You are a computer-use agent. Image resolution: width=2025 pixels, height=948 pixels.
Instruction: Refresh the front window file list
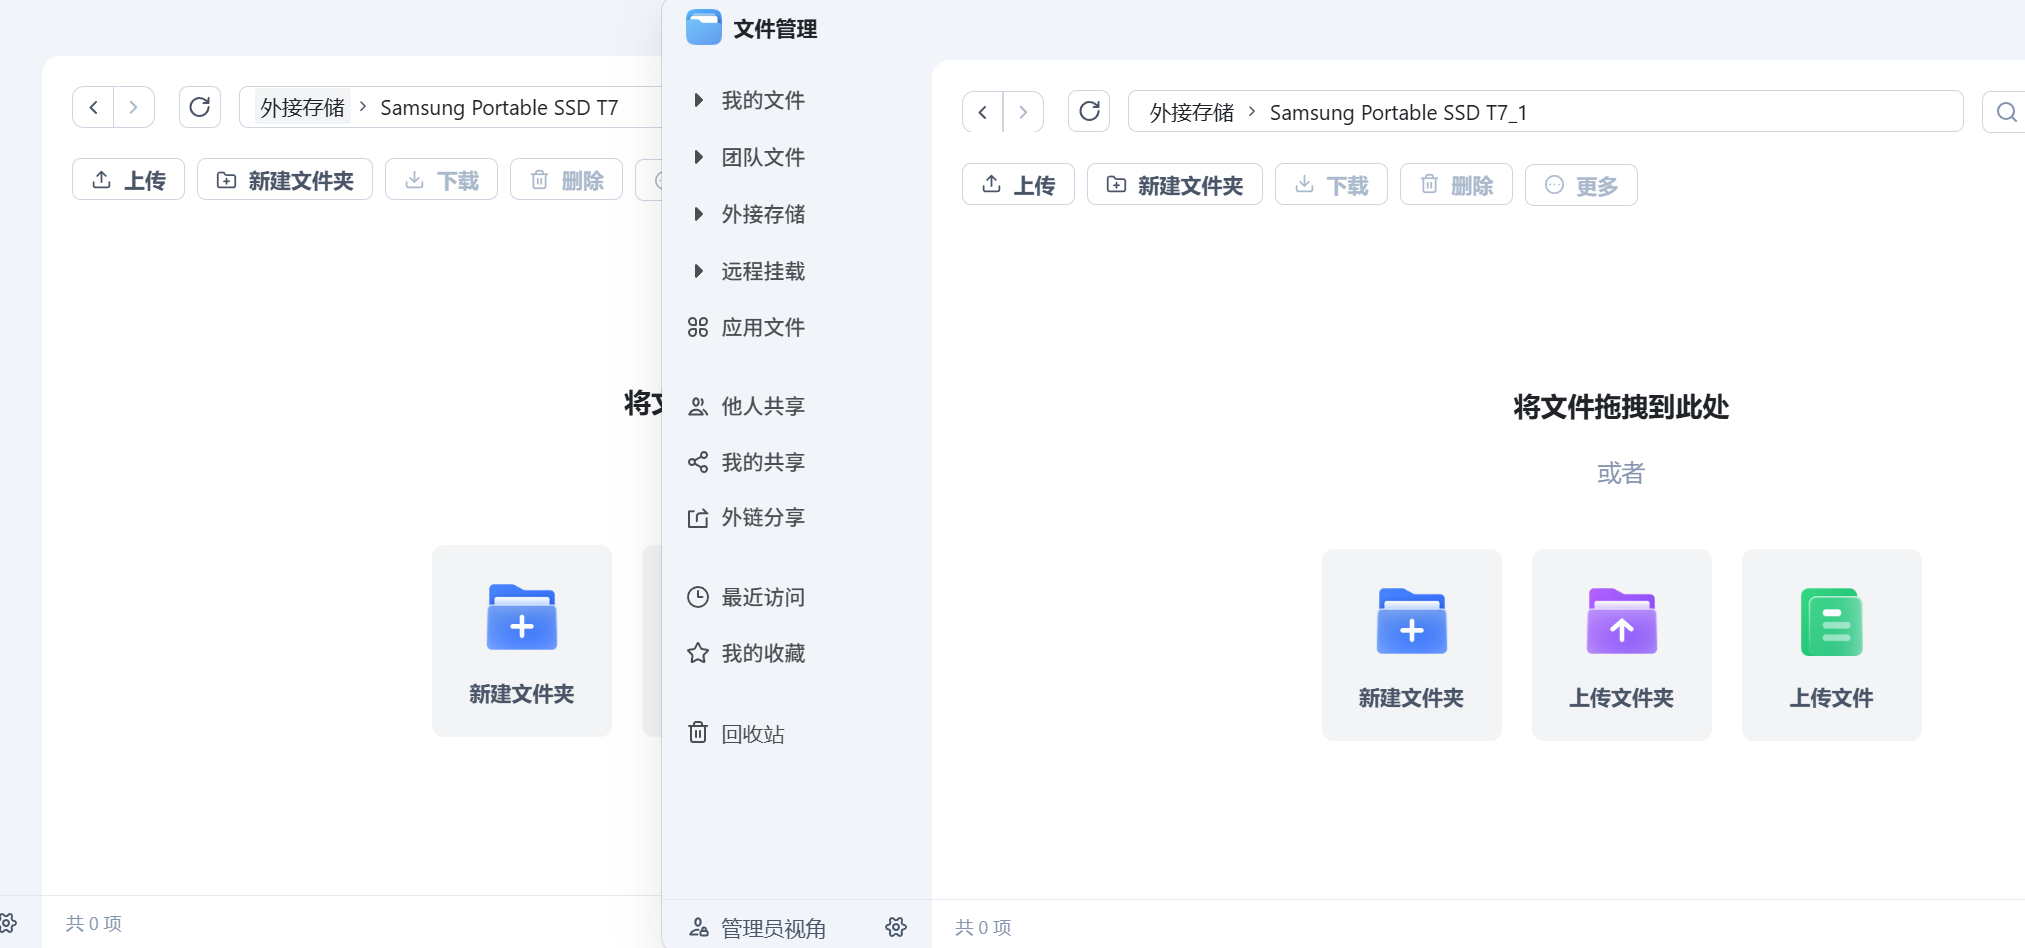pos(1089,111)
